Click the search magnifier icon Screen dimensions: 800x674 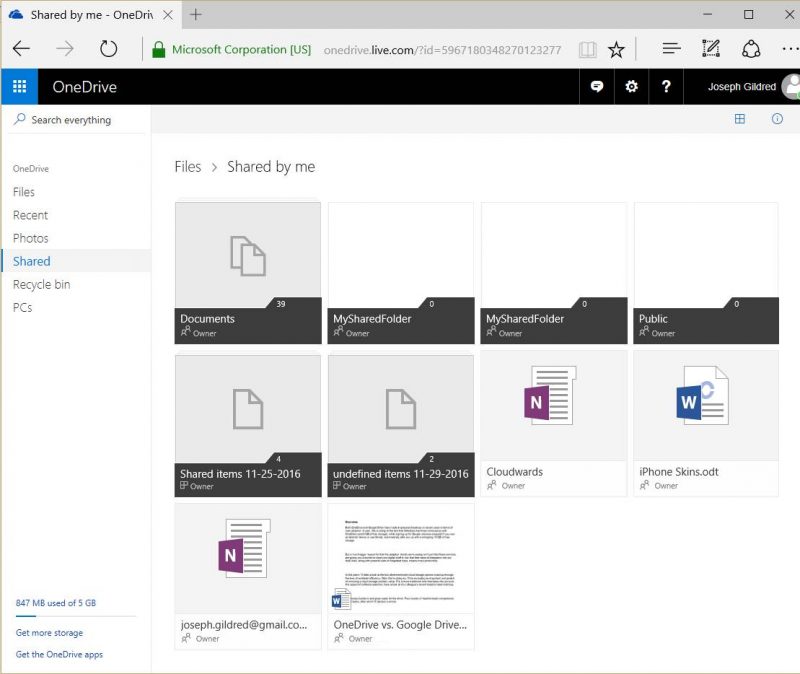(x=18, y=119)
